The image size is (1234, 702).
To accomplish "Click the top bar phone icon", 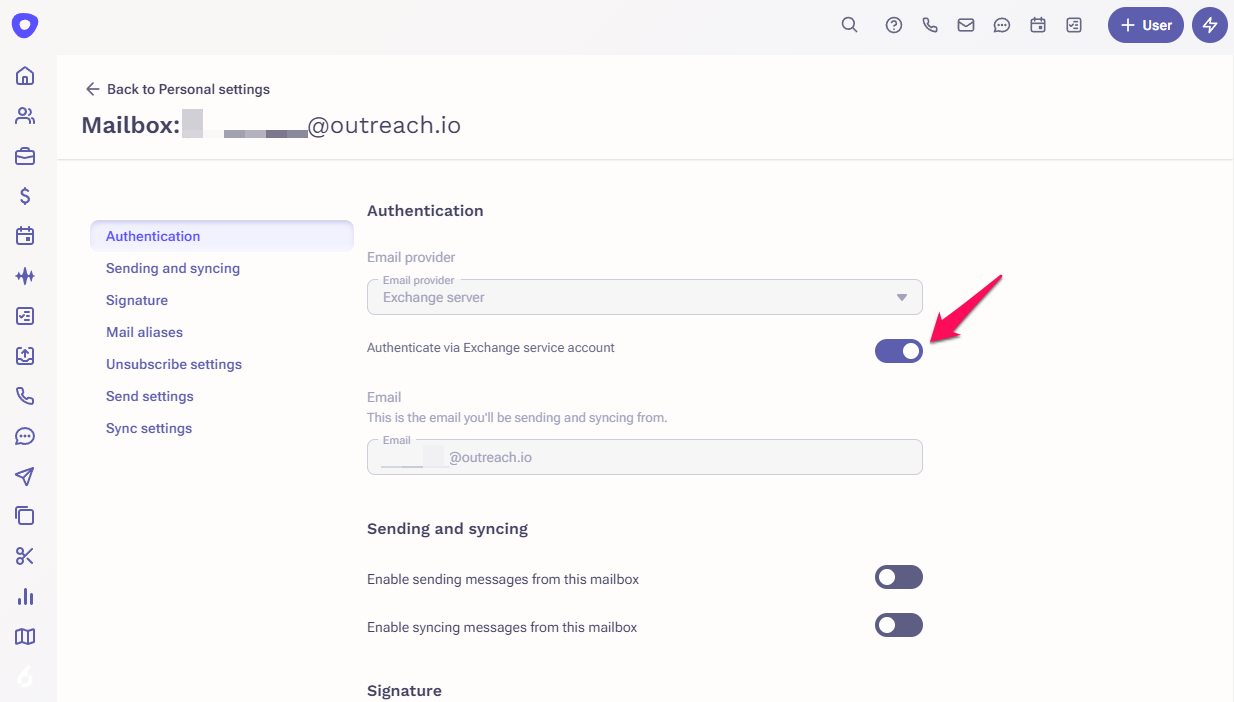I will pos(930,25).
